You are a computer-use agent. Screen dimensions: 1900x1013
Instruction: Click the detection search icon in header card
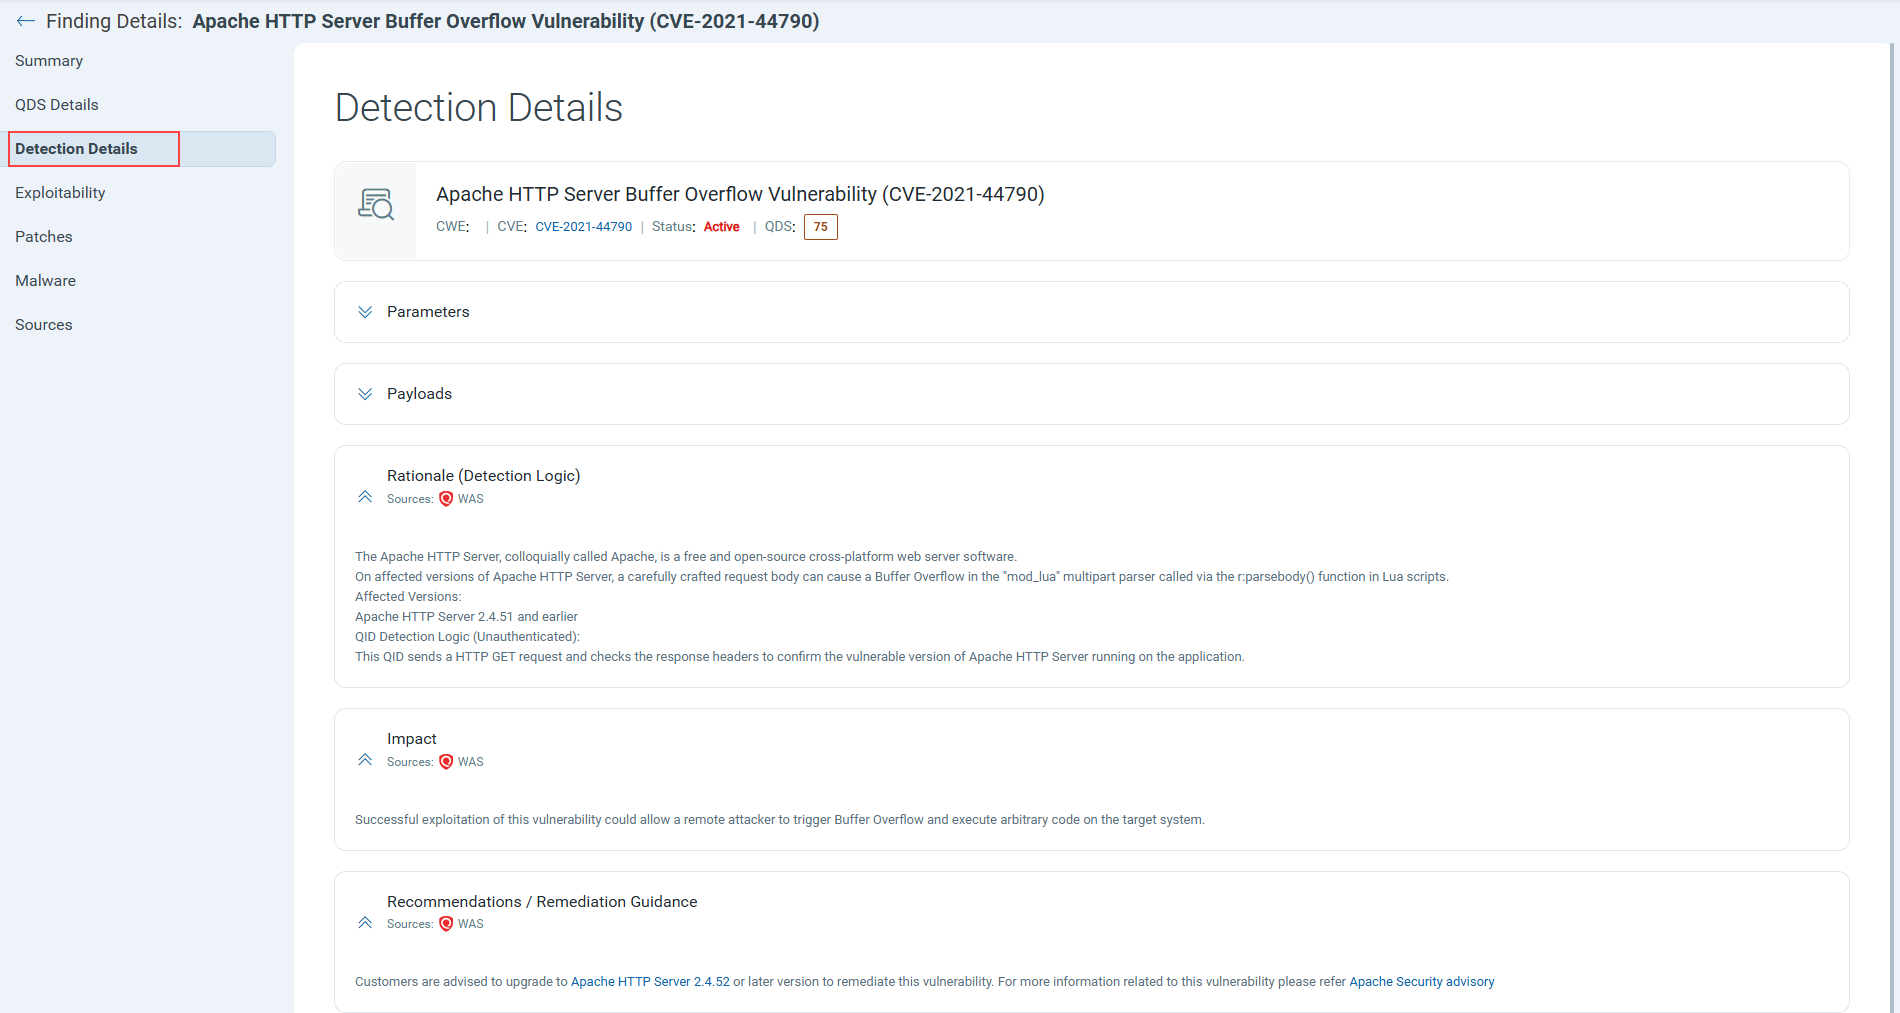point(376,205)
